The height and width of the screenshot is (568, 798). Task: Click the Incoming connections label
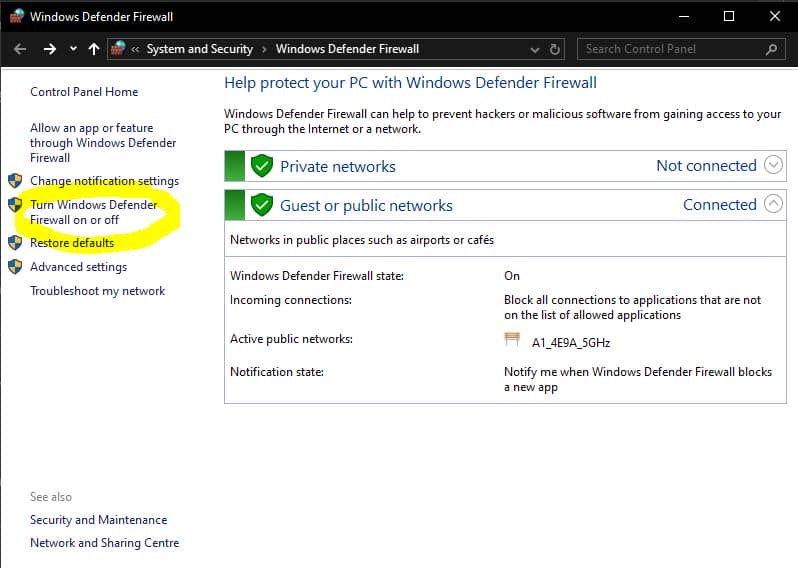point(291,300)
